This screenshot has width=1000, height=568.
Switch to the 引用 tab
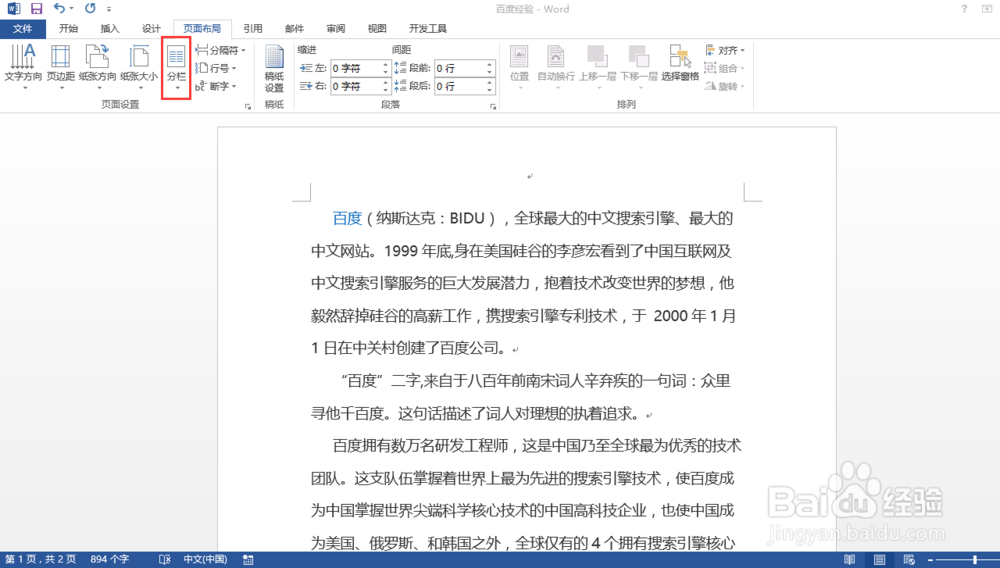click(x=253, y=29)
